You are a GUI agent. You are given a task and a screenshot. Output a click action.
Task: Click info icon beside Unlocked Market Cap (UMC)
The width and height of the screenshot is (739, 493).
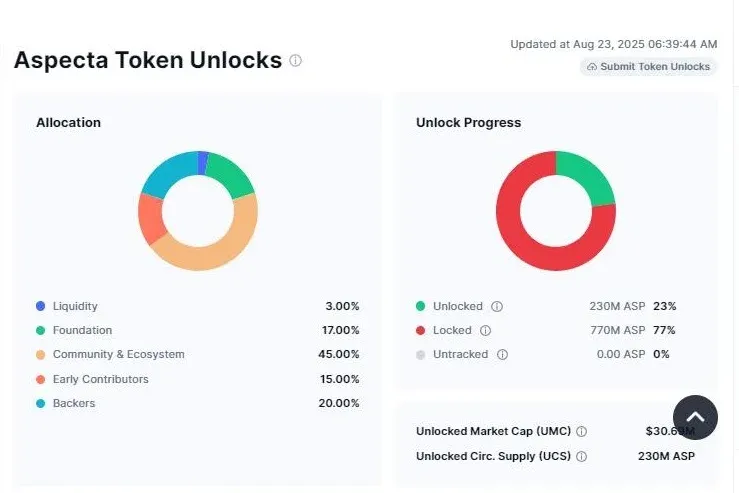coord(582,431)
